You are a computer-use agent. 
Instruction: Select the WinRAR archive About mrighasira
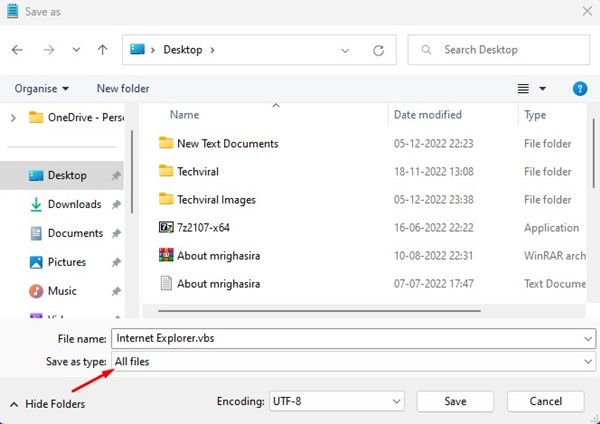[x=218, y=256]
